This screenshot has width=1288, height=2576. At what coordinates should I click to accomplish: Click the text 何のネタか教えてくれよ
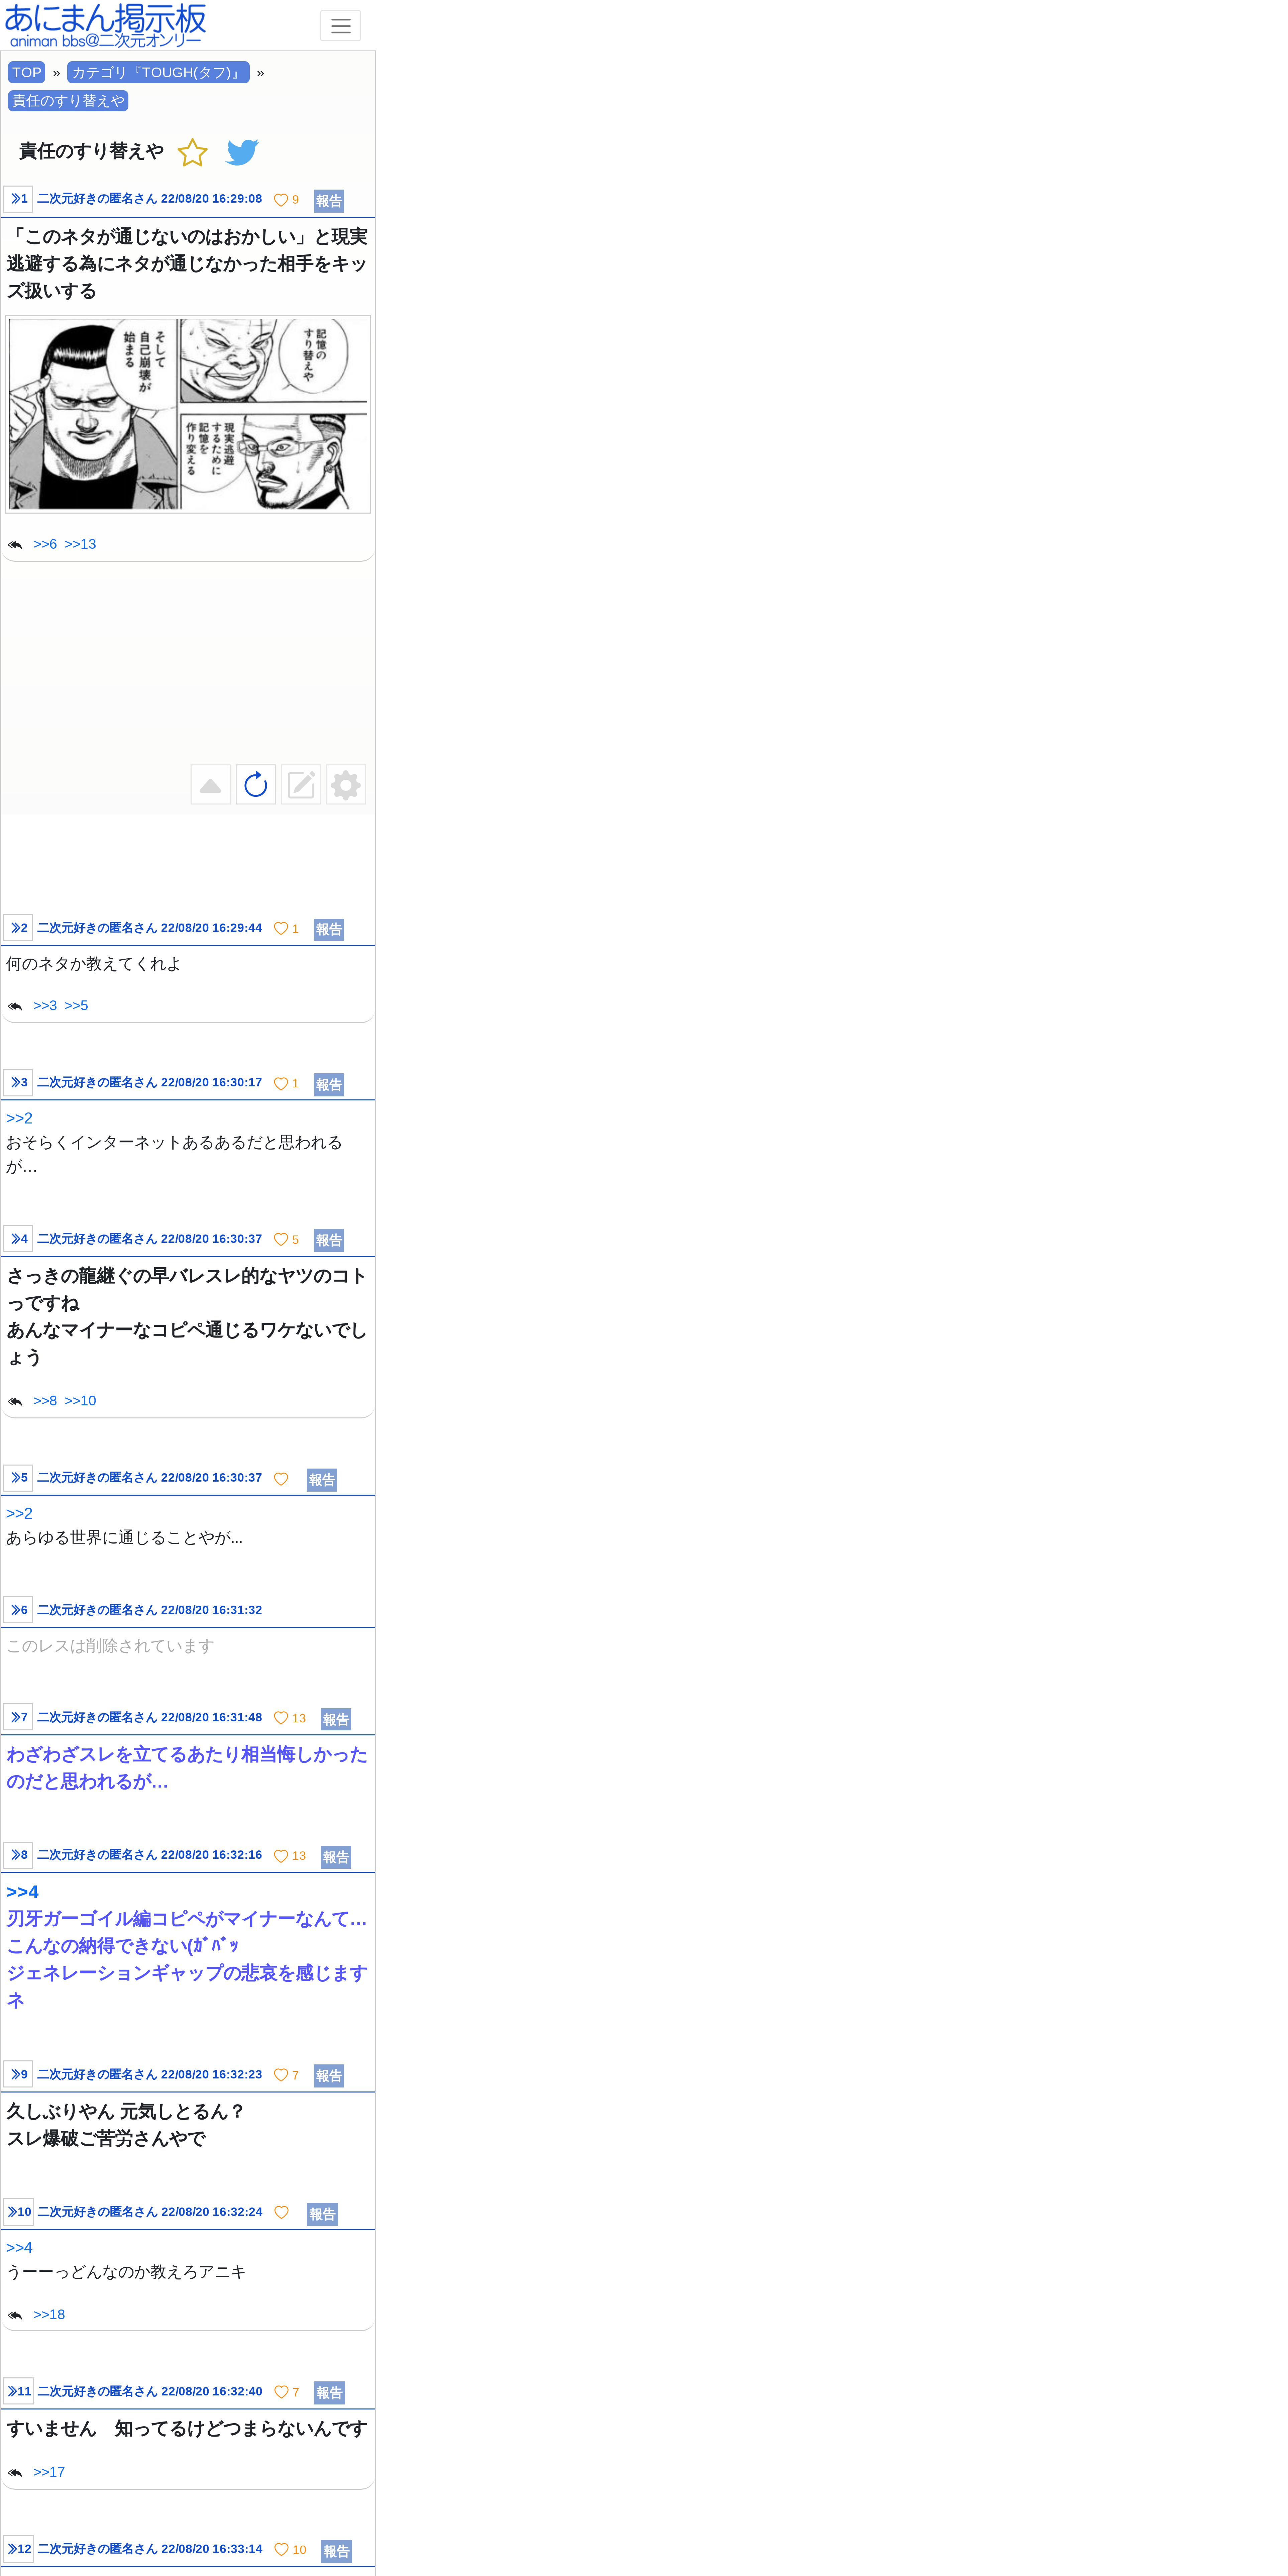tap(94, 964)
